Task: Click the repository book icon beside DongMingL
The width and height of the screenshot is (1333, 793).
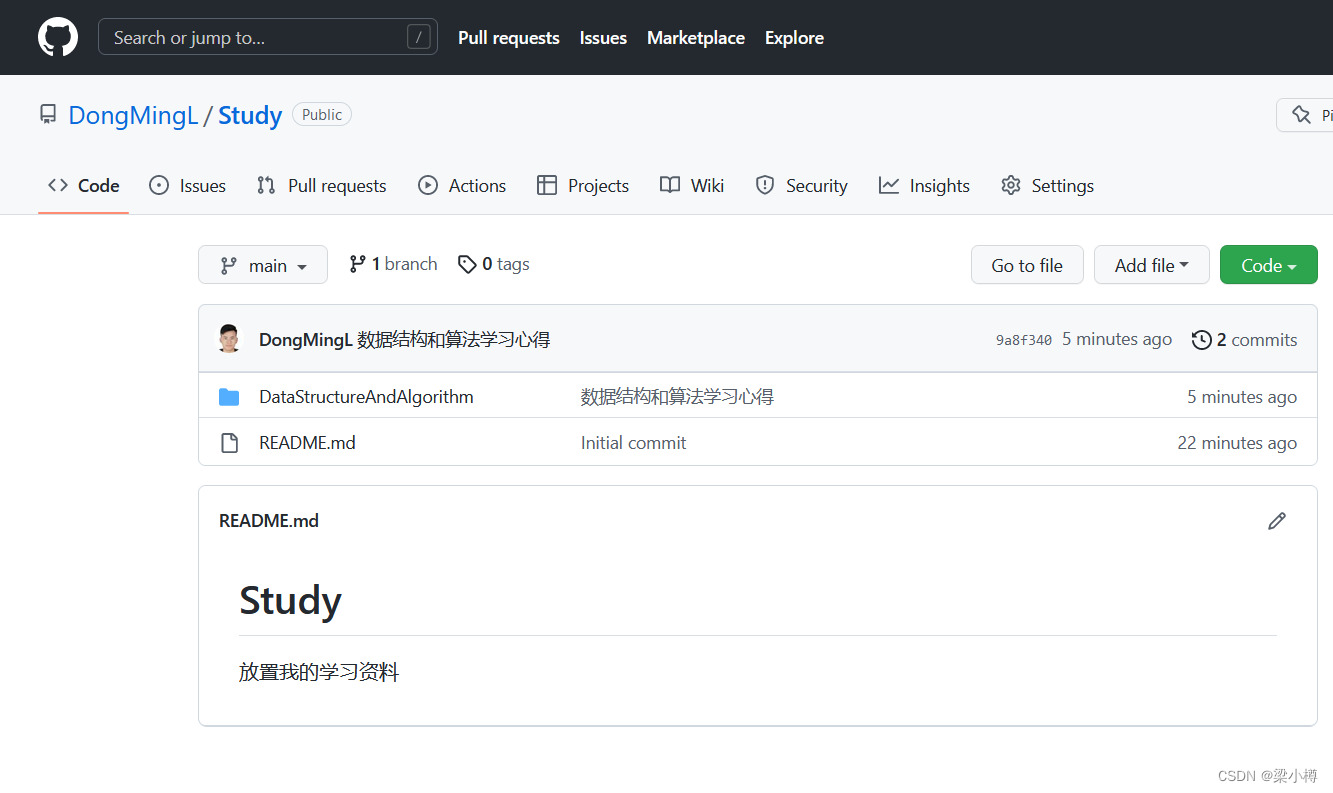Action: point(48,114)
